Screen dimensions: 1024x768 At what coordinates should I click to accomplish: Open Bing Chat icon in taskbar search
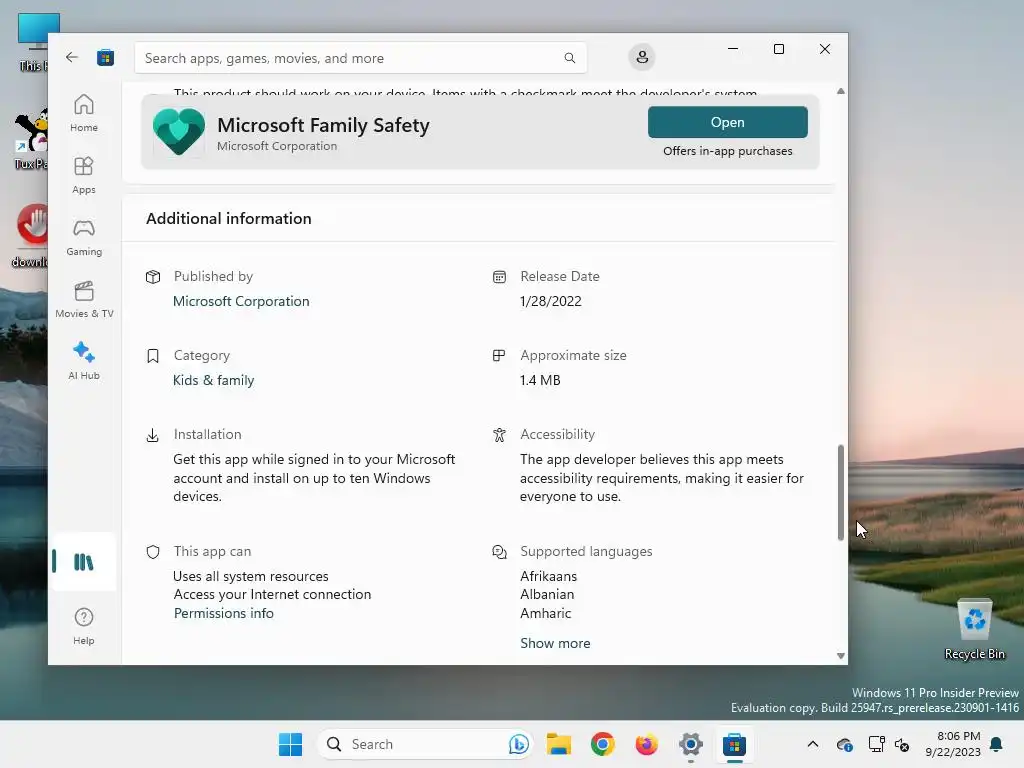(519, 744)
